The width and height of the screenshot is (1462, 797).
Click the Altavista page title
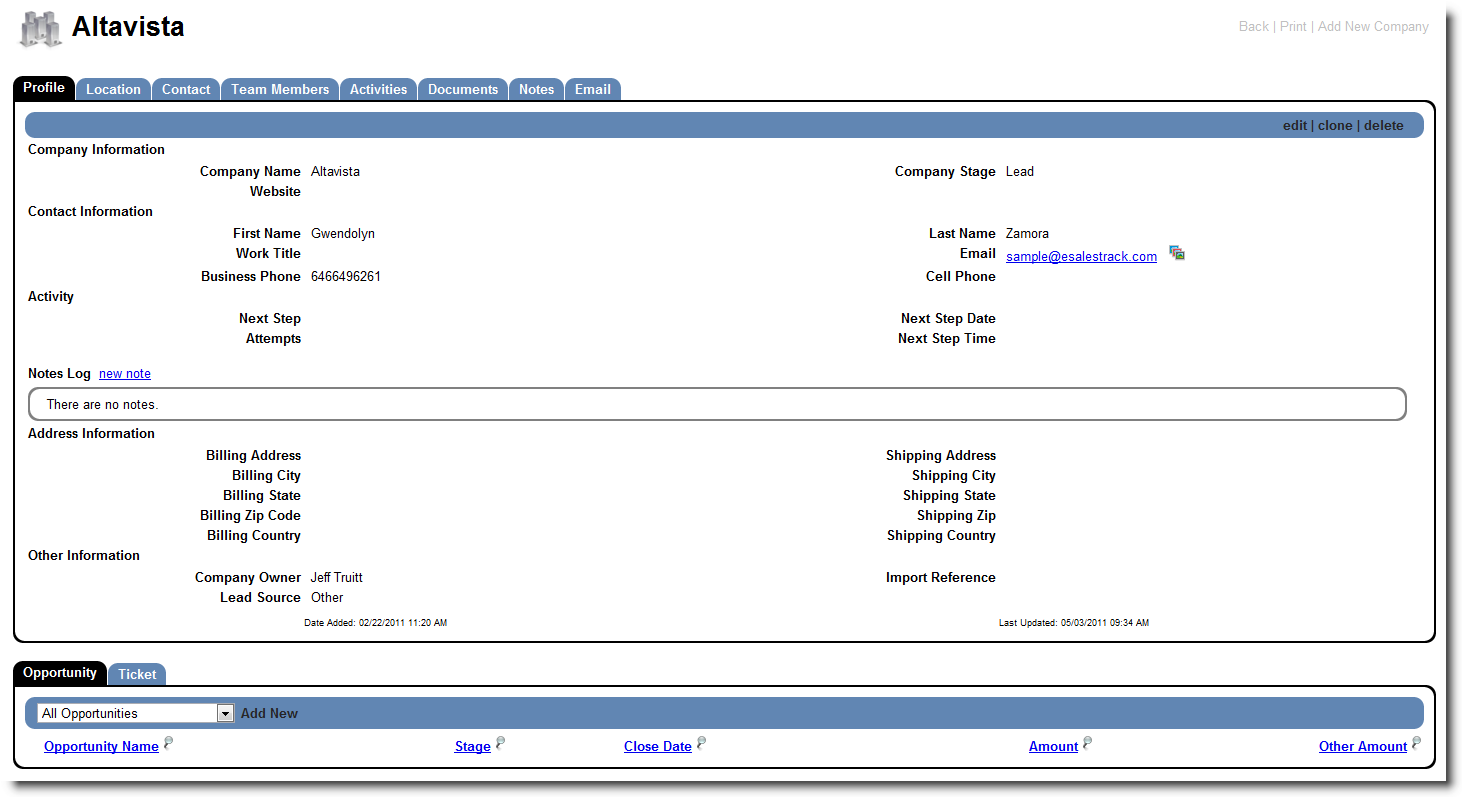[128, 27]
